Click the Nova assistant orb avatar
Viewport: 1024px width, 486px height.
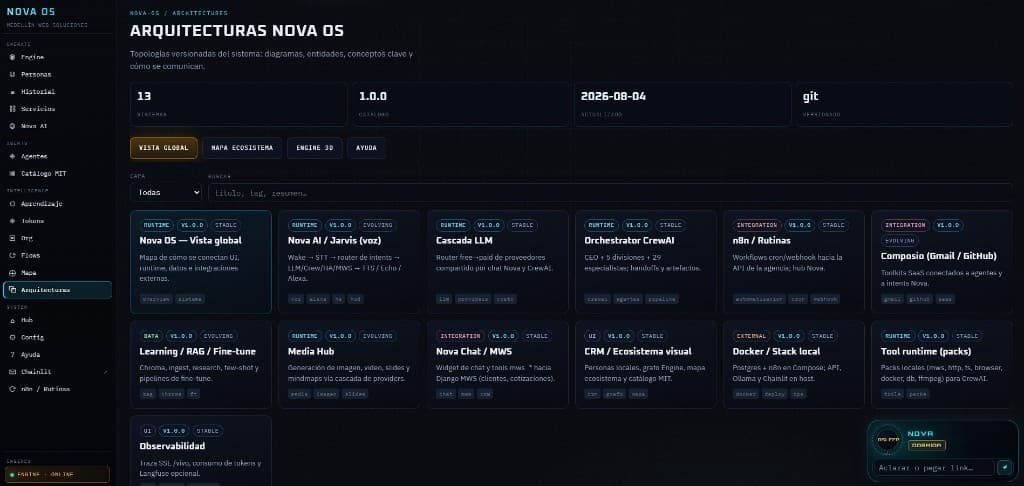pyautogui.click(x=888, y=440)
